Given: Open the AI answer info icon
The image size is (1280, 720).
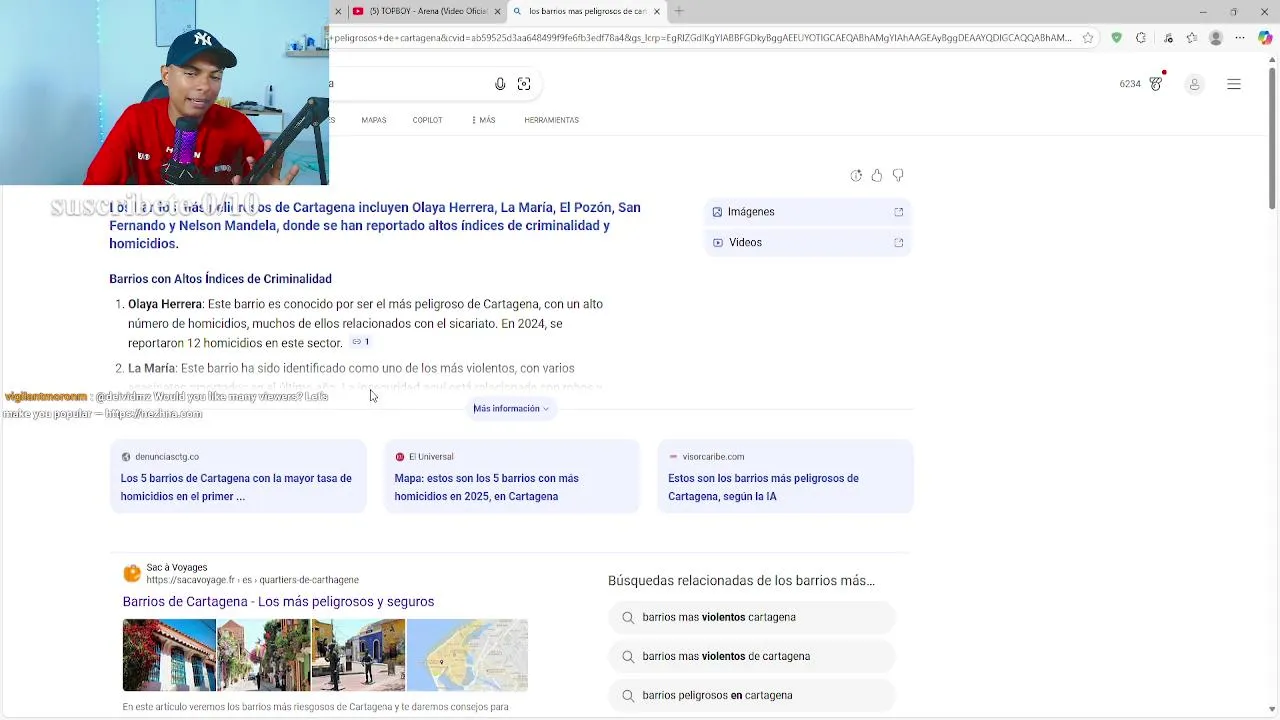Looking at the screenshot, I should pyautogui.click(x=856, y=176).
